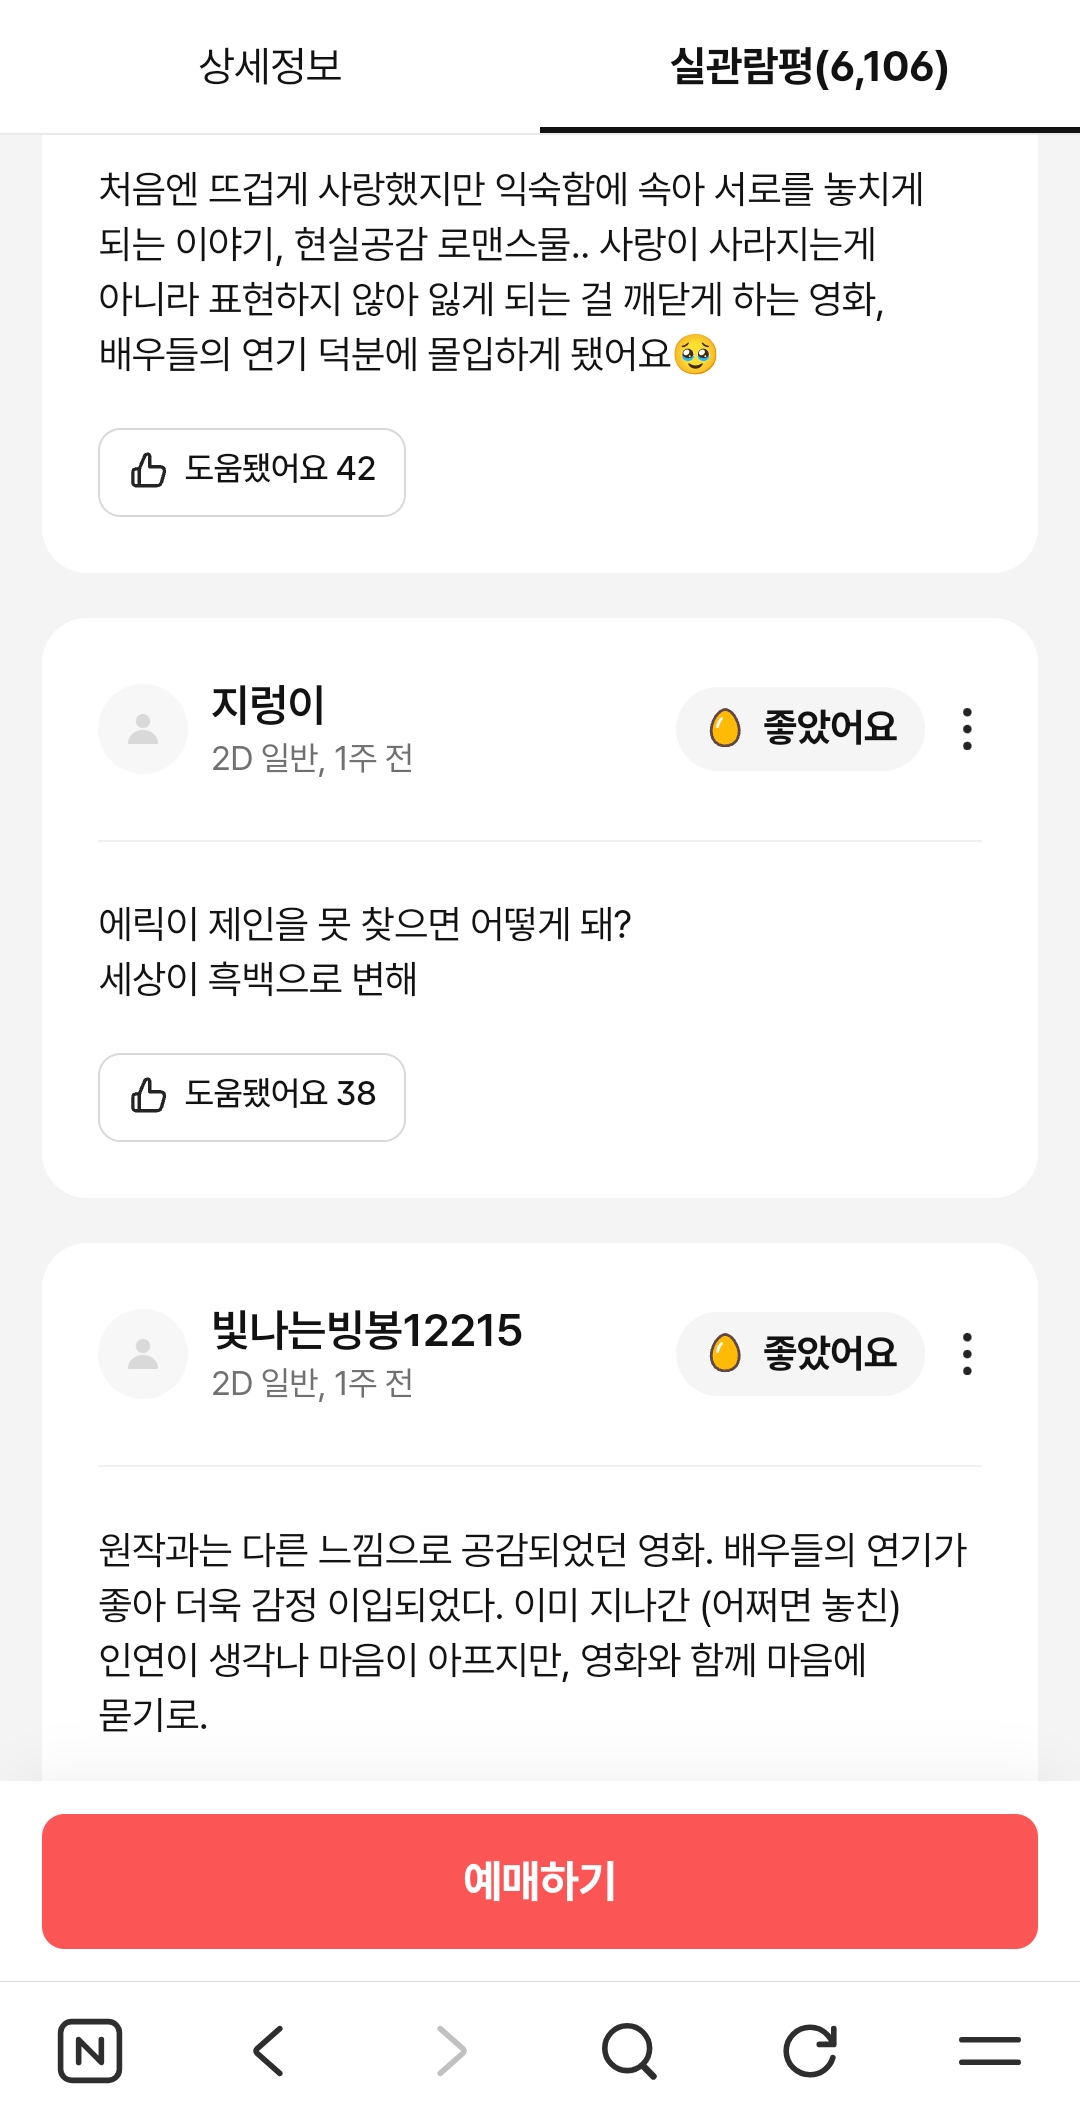Open more options for 빛나는빙봉12215's review
The image size is (1080, 2121).
(967, 1354)
